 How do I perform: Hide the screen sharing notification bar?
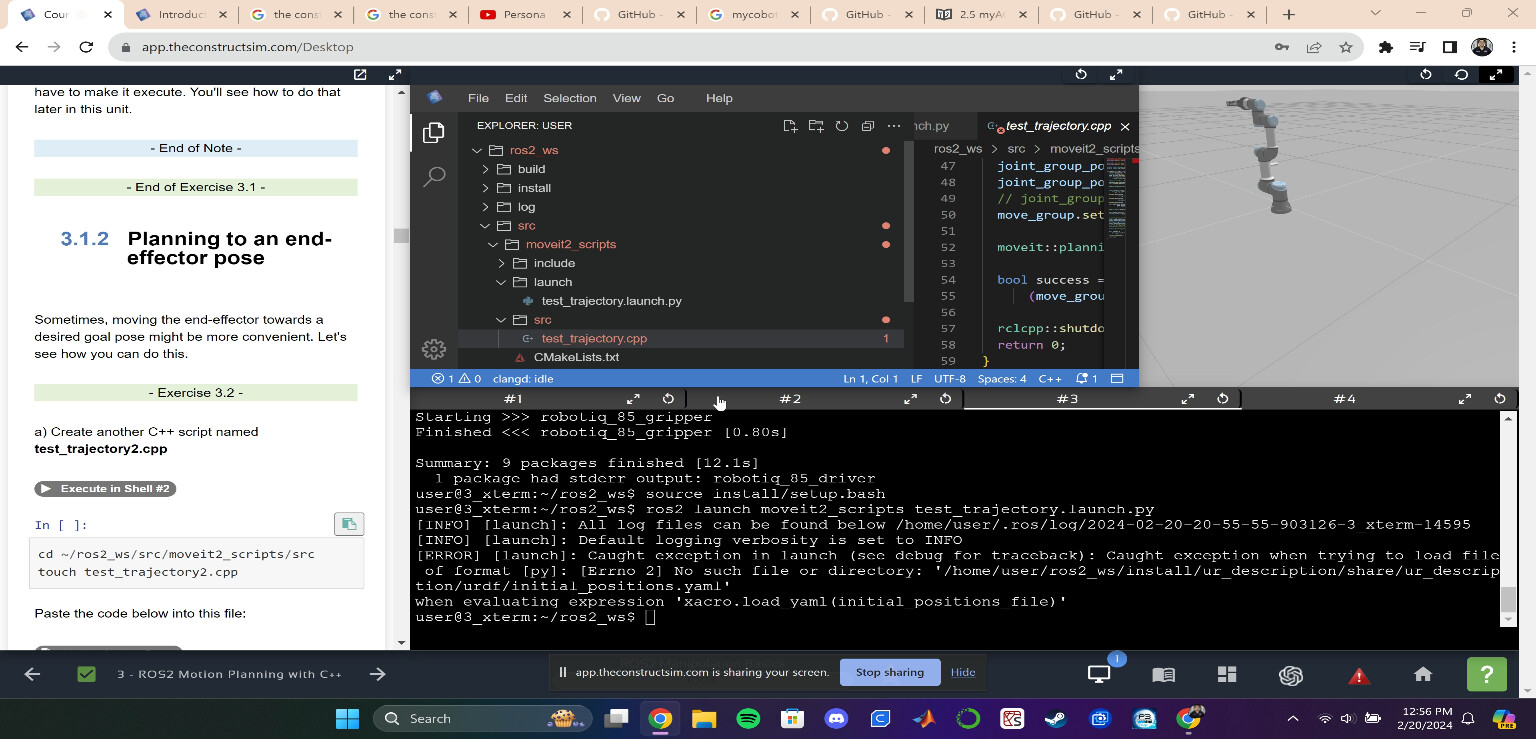click(x=963, y=672)
